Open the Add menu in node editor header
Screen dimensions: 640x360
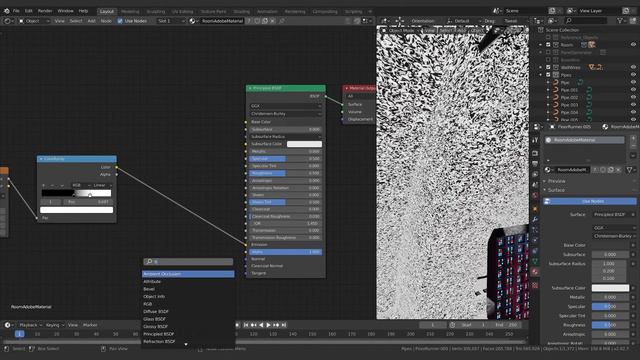pos(91,21)
